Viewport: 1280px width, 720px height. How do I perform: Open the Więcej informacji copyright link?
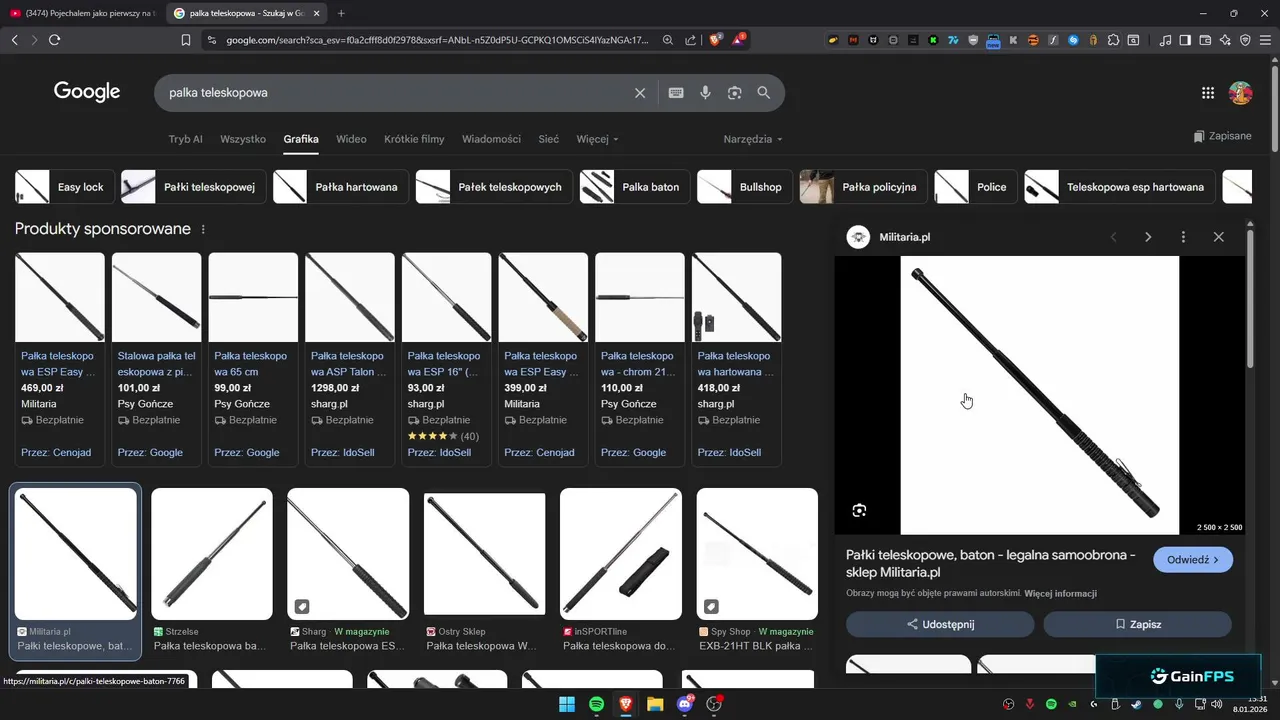1060,594
